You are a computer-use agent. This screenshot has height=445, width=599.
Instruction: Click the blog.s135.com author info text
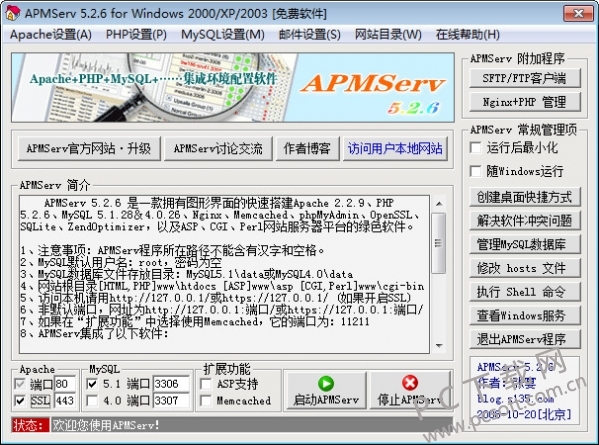click(515, 398)
